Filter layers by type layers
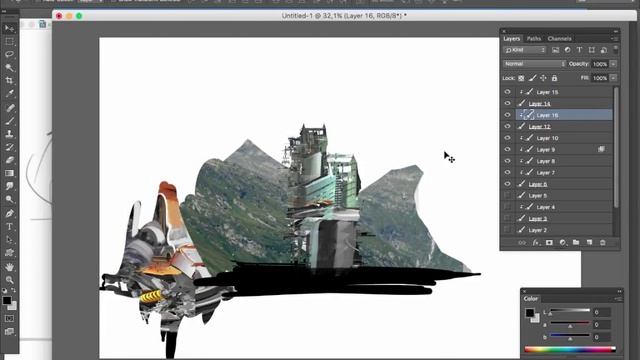The height and width of the screenshot is (360, 640). (x=579, y=50)
